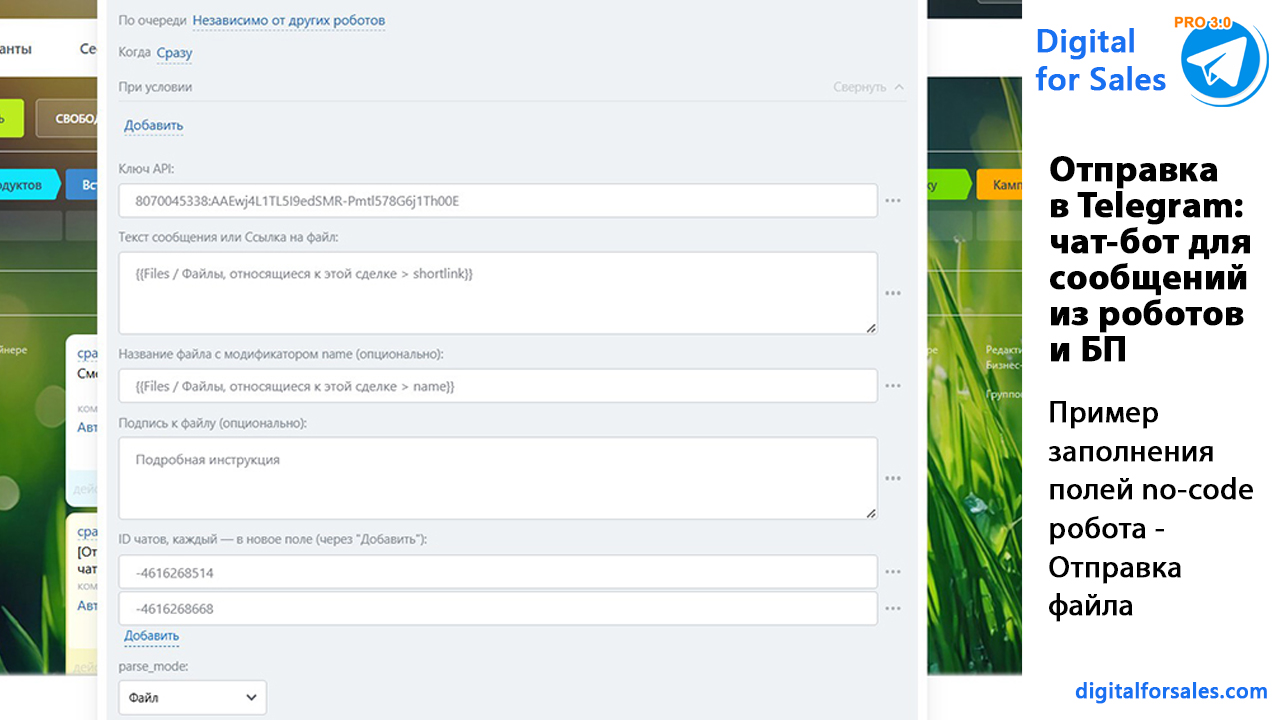Select the chat ID field '-4616268668'
This screenshot has width=1280, height=720.
498,608
